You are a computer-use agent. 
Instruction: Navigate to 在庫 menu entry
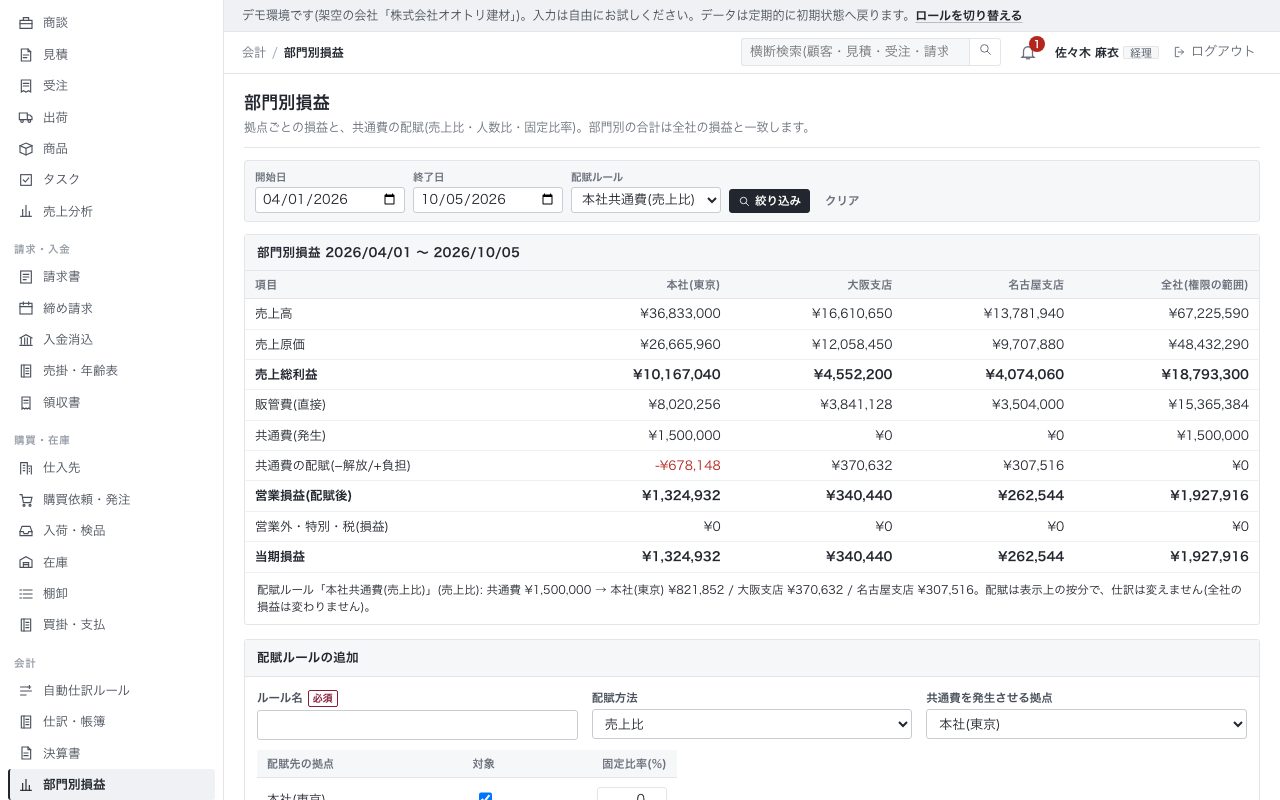coord(111,562)
